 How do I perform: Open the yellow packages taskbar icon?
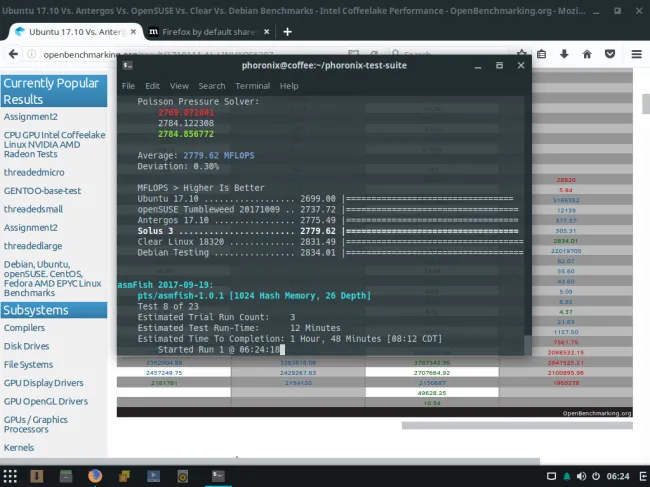[124, 476]
